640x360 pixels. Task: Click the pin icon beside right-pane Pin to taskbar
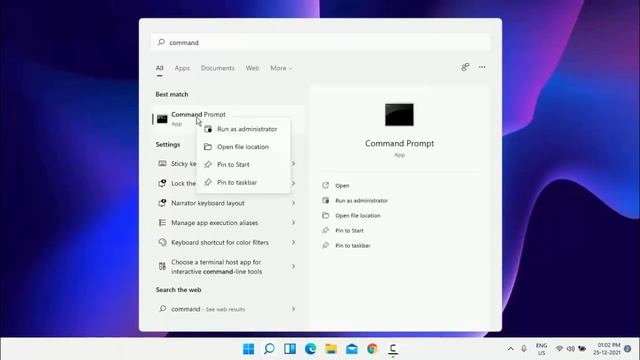[325, 246]
